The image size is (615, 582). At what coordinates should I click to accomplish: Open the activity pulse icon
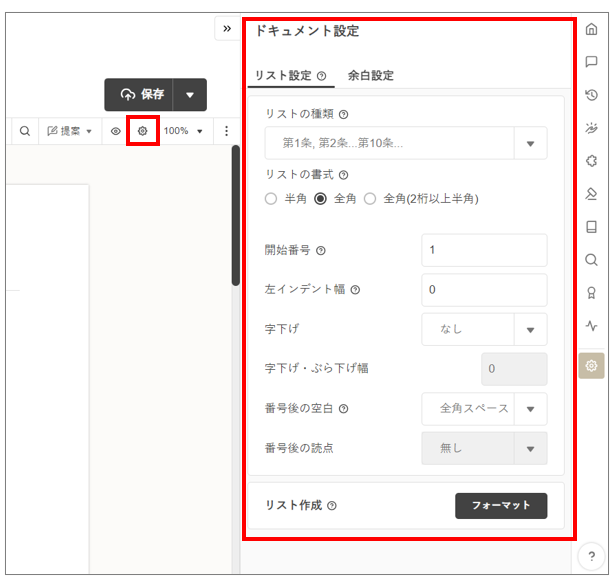click(x=591, y=326)
